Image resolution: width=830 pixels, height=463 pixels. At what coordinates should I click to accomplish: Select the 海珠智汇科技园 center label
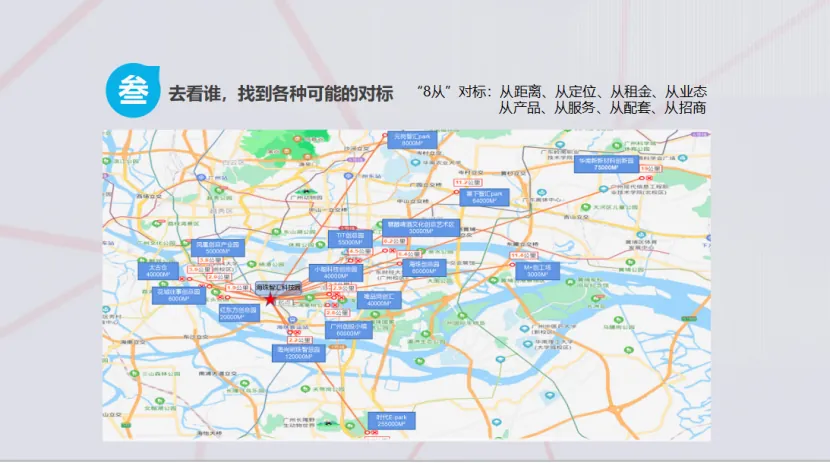tap(278, 287)
